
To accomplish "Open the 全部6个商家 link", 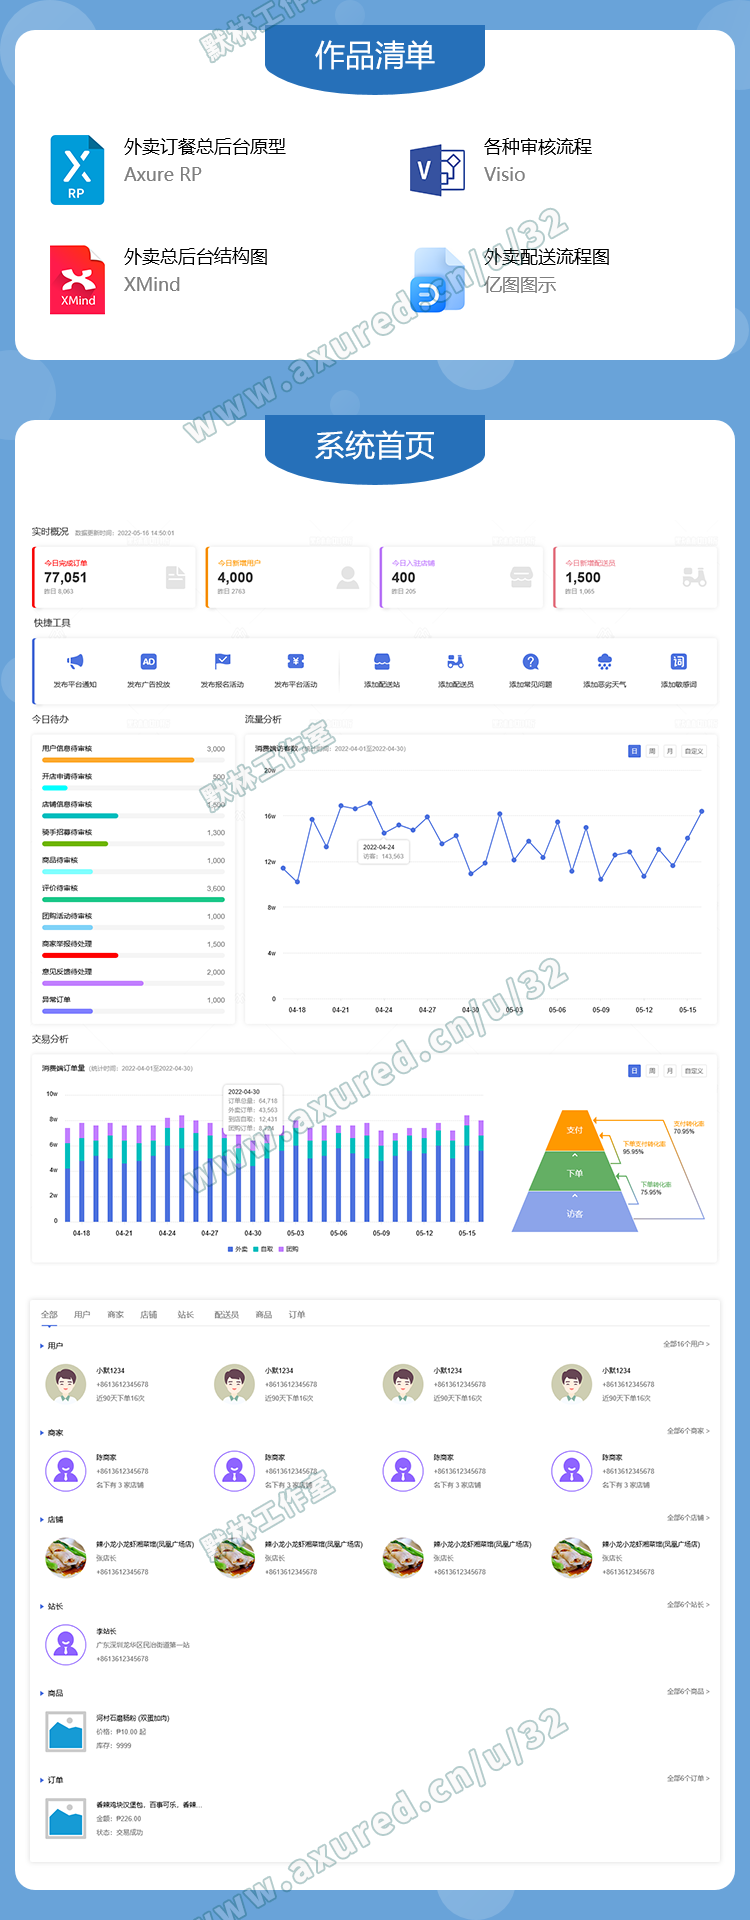I will (689, 1431).
